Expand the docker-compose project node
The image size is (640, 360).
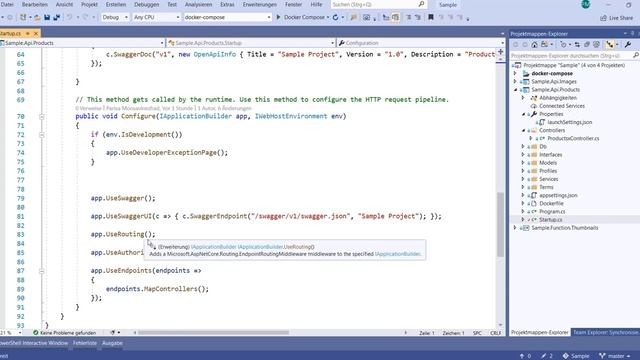(x=515, y=73)
